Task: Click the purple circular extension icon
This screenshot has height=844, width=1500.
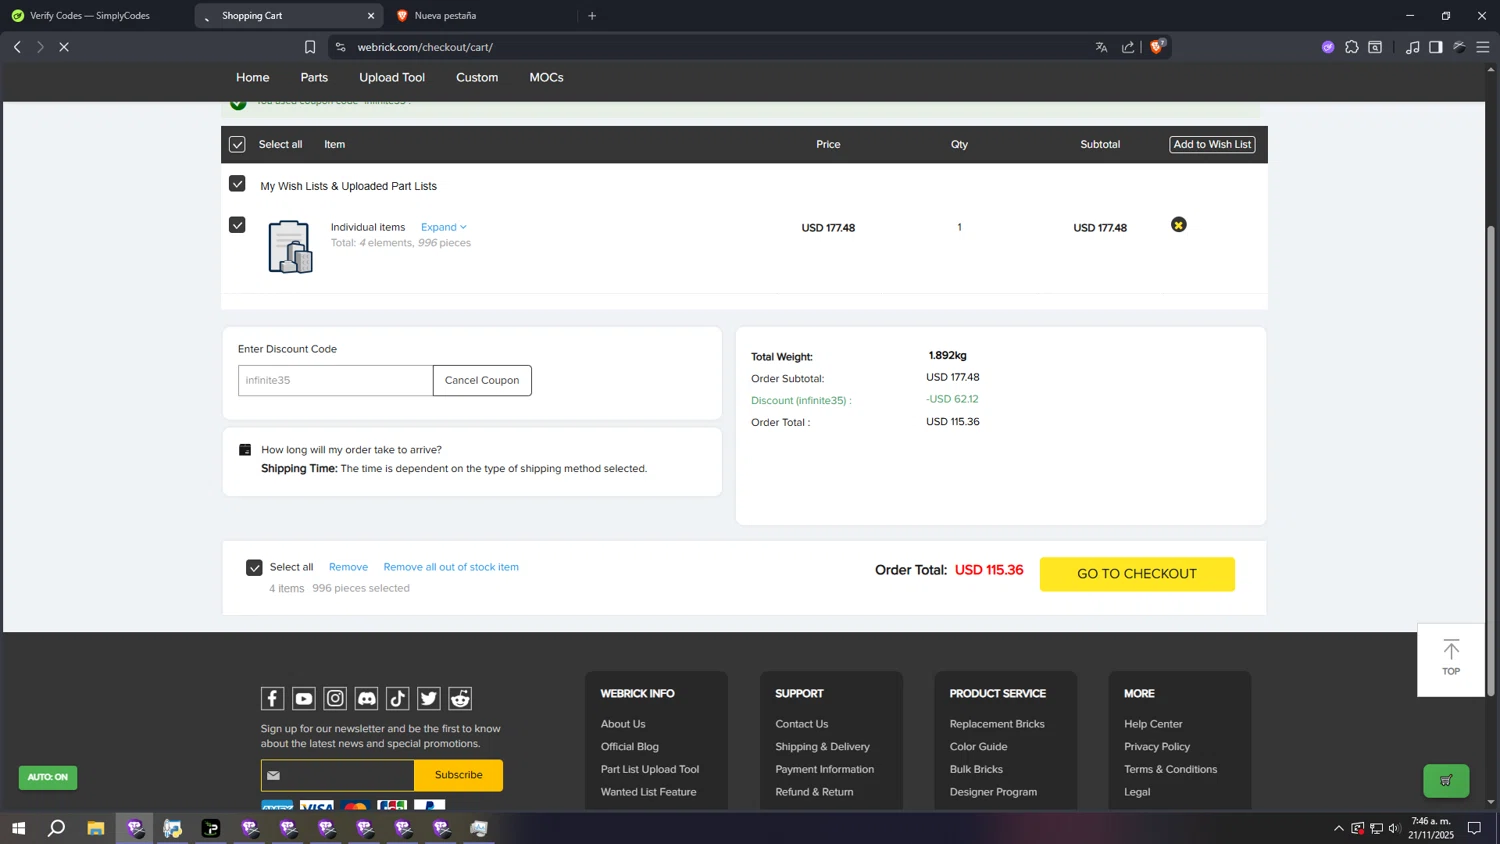Action: 1328,47
